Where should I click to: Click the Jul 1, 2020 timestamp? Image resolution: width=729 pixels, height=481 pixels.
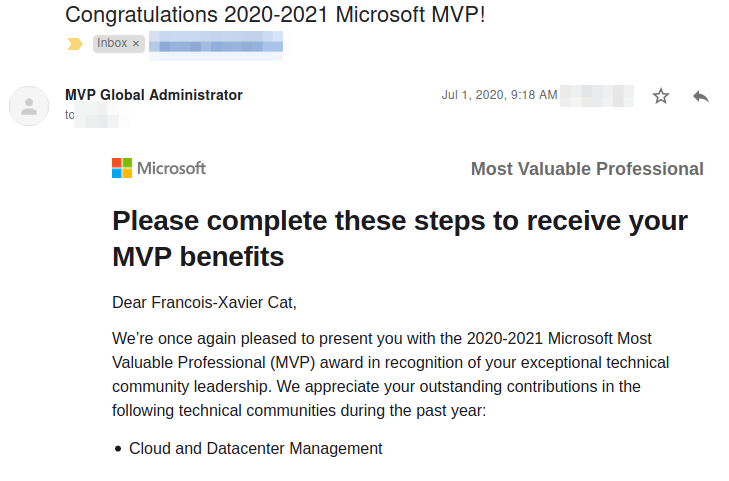point(499,95)
